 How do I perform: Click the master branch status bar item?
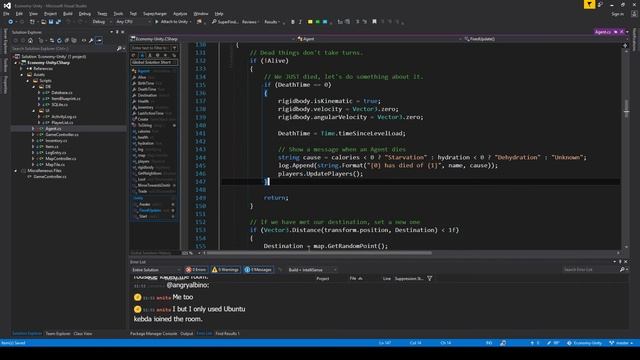[621, 343]
